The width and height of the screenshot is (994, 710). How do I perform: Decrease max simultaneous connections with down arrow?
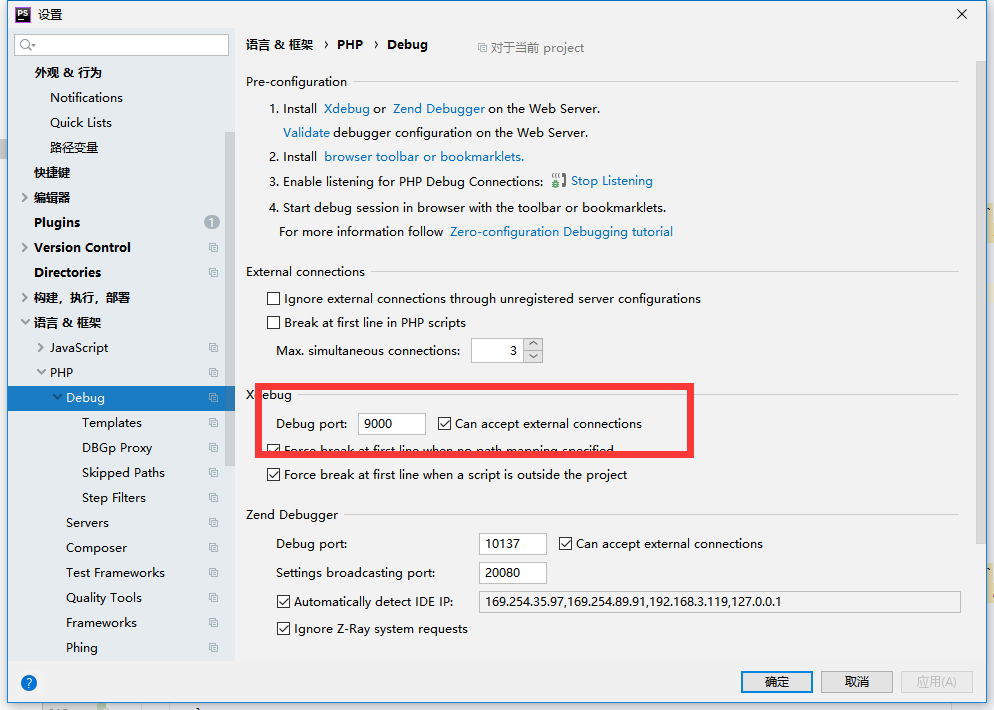click(x=533, y=356)
